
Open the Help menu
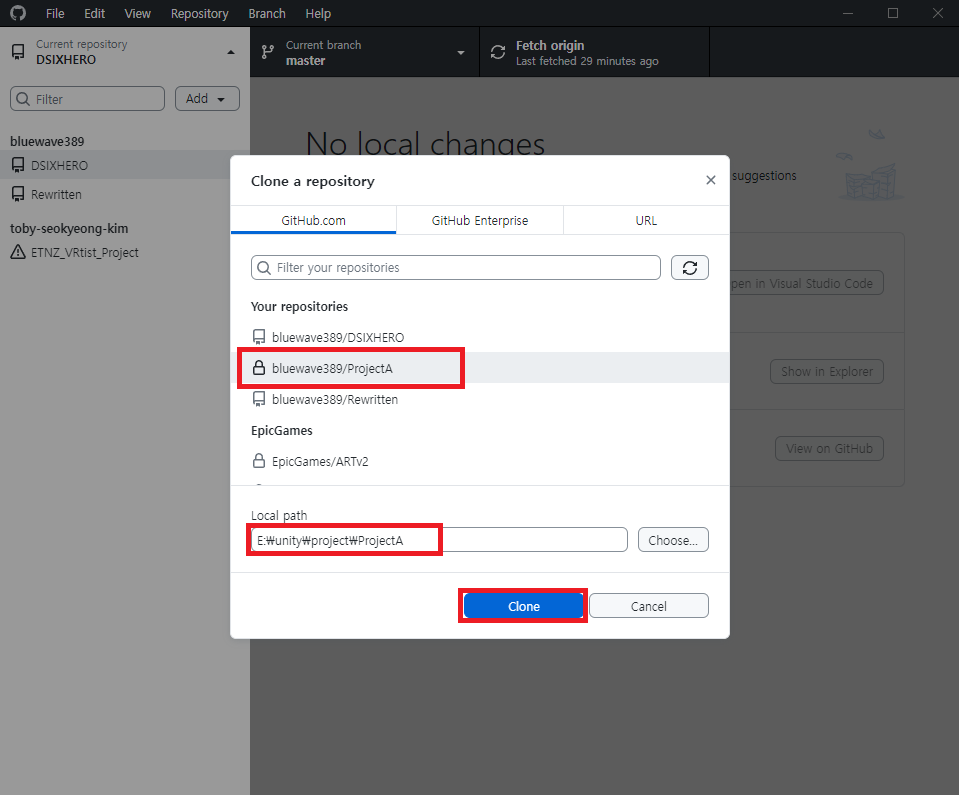[x=318, y=13]
